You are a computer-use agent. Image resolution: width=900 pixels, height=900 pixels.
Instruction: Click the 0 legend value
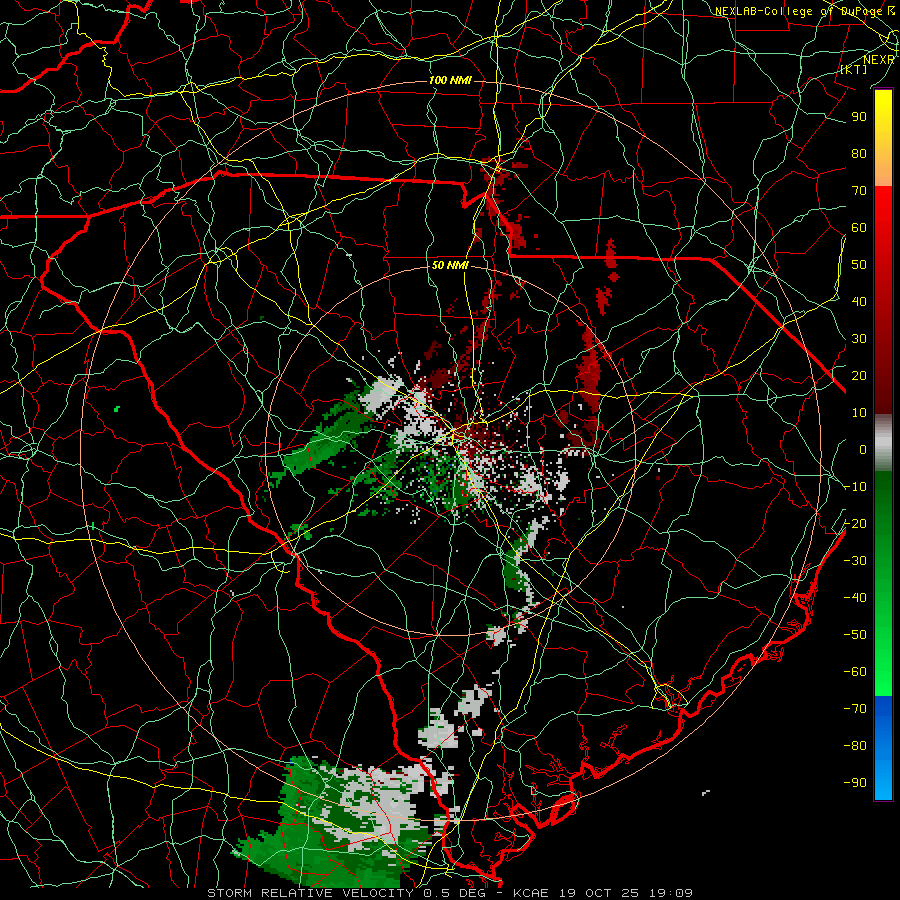point(863,450)
